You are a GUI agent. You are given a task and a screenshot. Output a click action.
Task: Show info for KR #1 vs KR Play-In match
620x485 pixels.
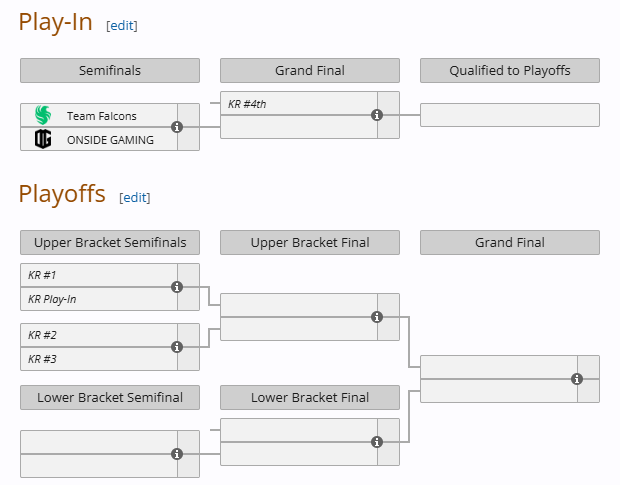177,287
